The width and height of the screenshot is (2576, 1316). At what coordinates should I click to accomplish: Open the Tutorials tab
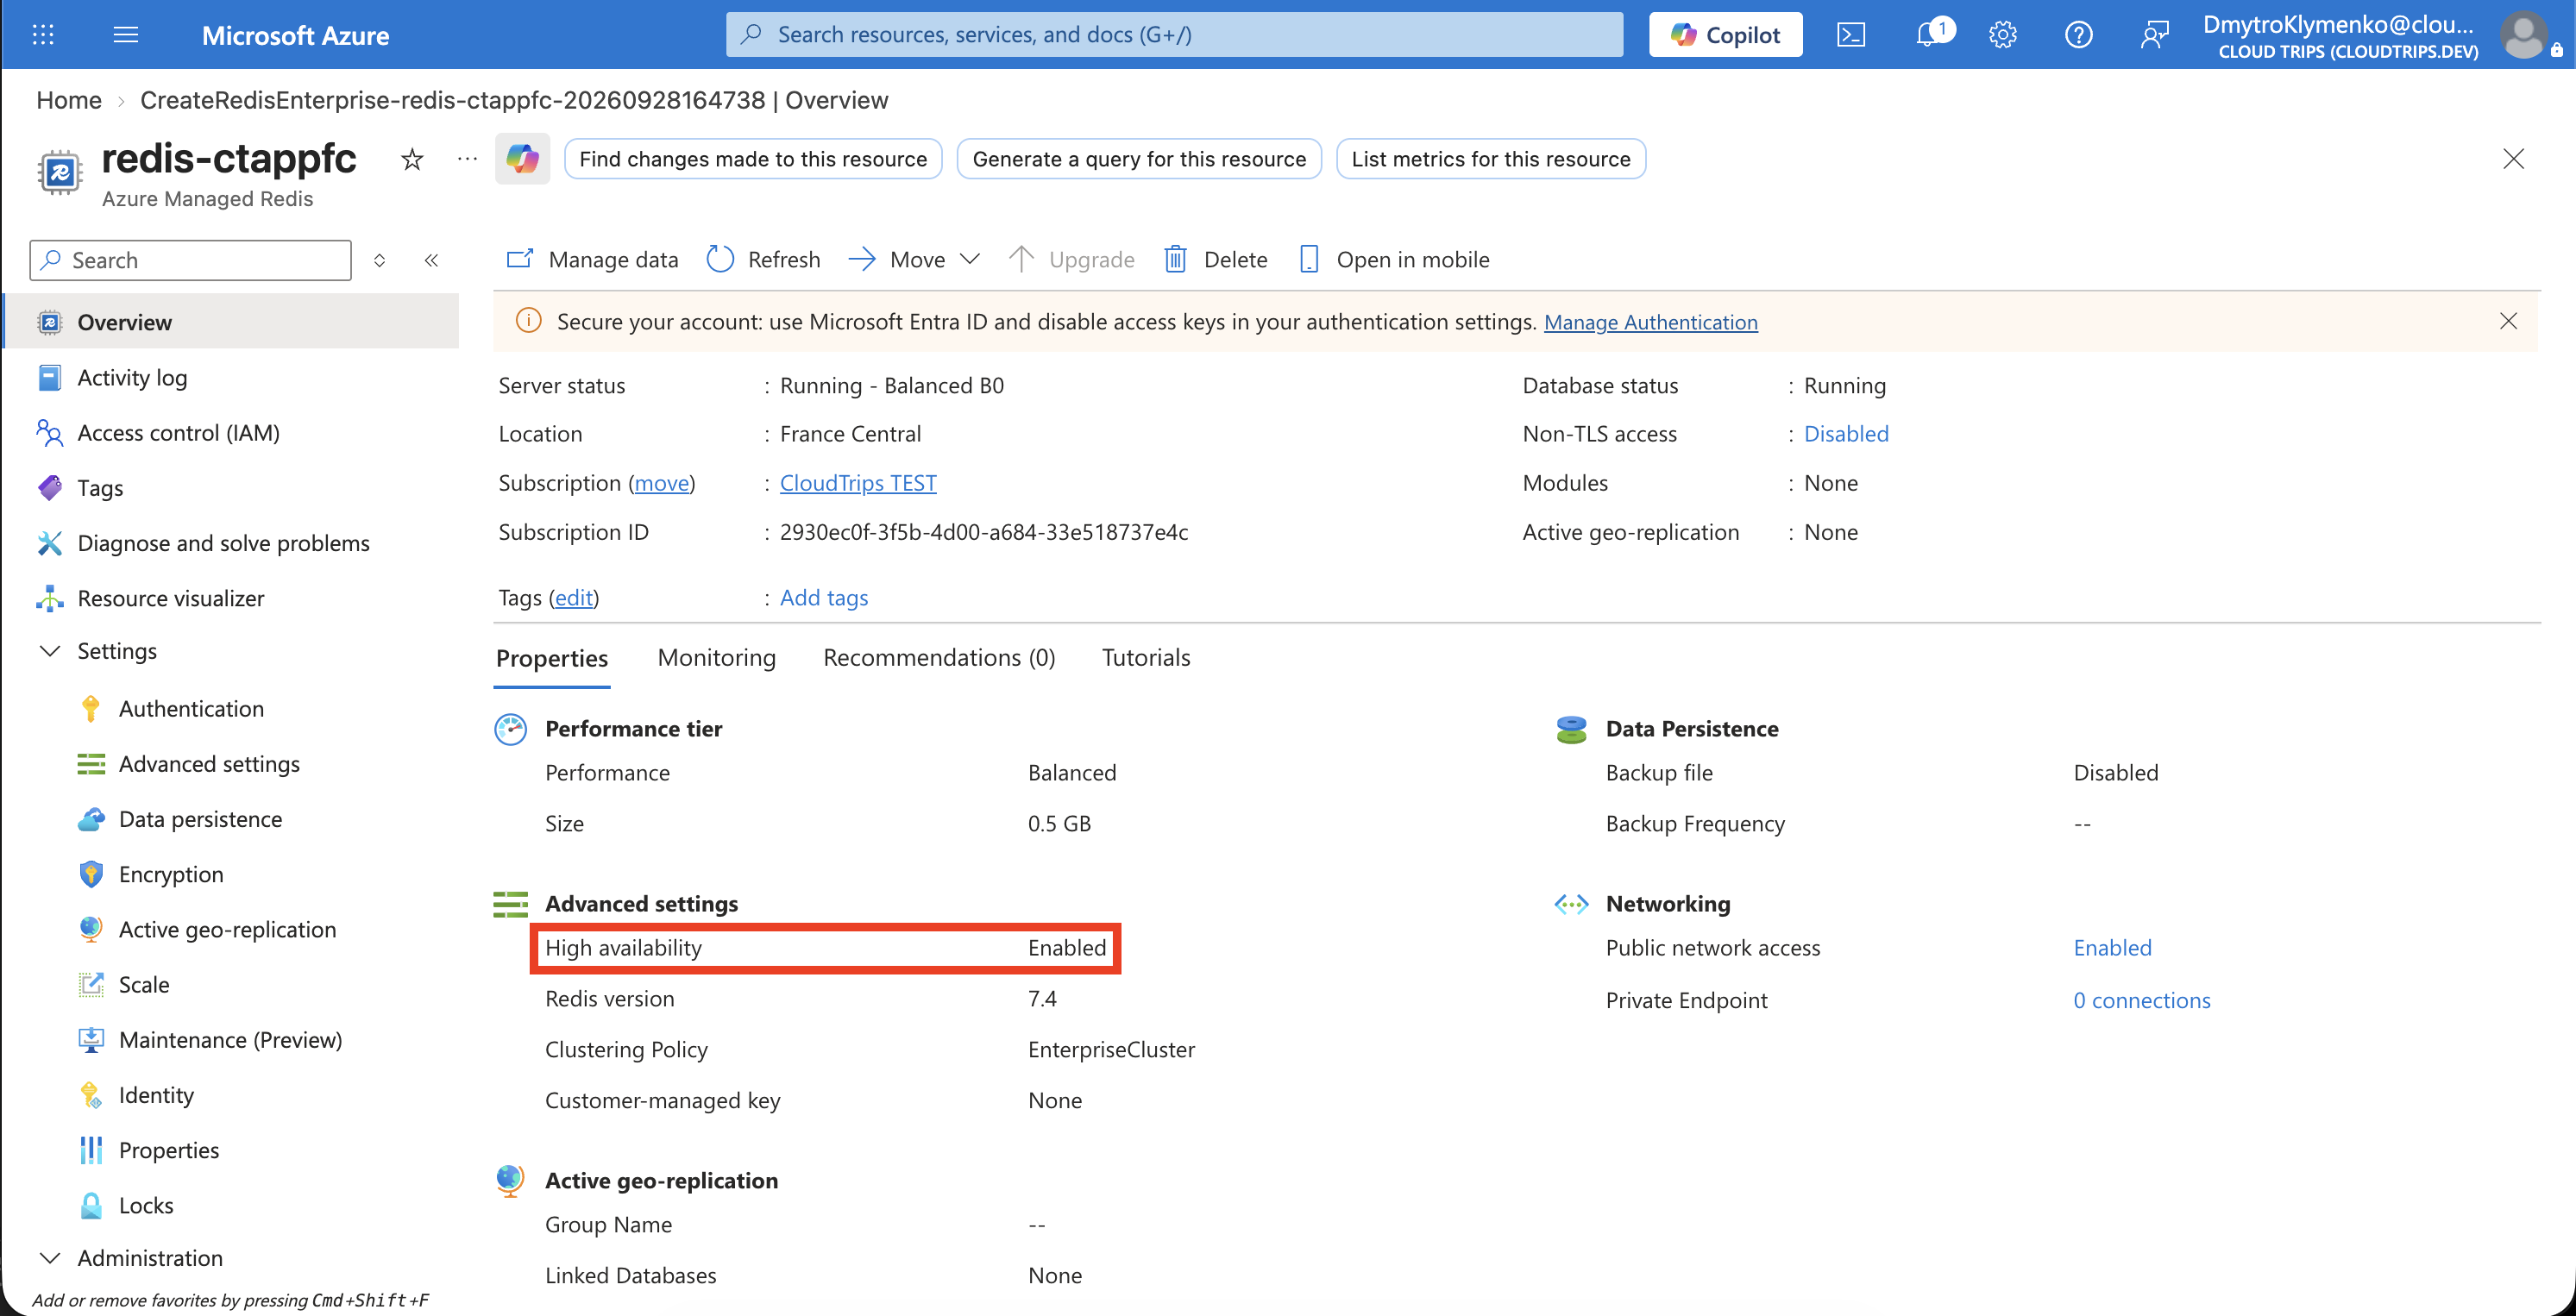point(1146,658)
